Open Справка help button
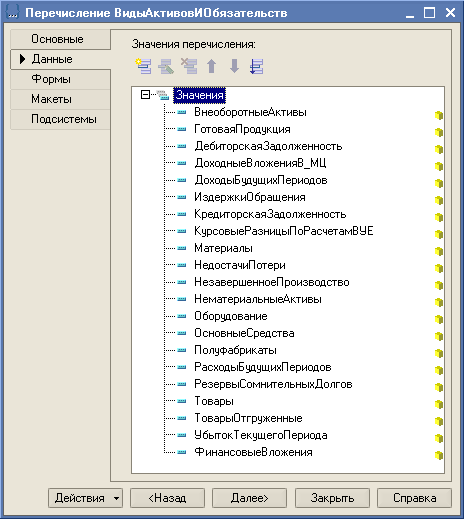 pos(414,498)
